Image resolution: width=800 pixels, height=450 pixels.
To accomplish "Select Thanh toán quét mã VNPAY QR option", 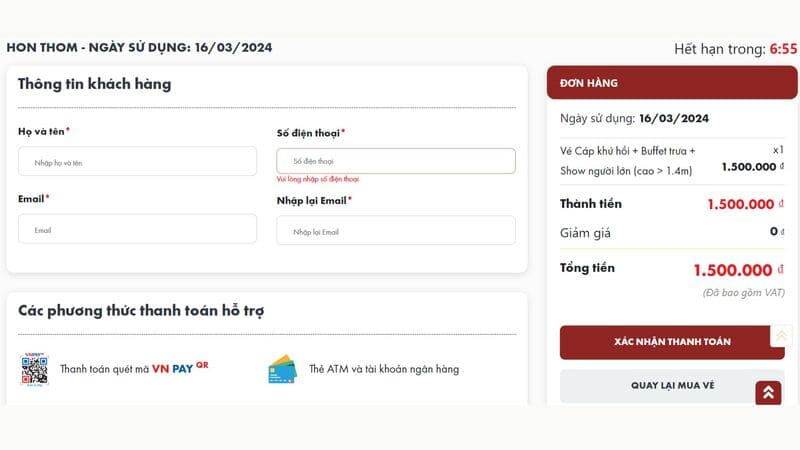I will click(134, 368).
